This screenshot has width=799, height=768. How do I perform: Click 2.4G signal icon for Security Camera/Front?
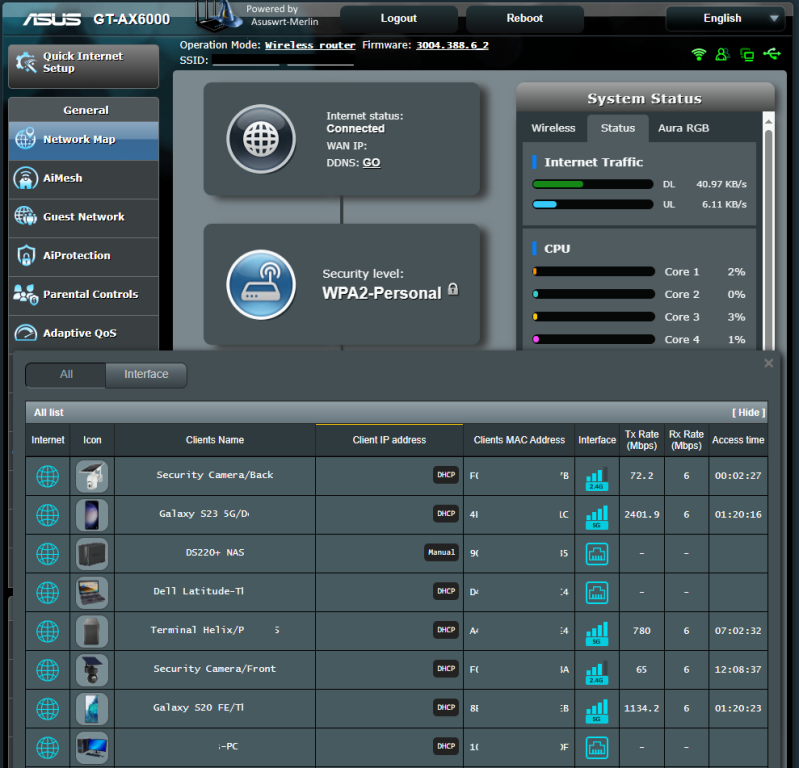[x=597, y=672]
